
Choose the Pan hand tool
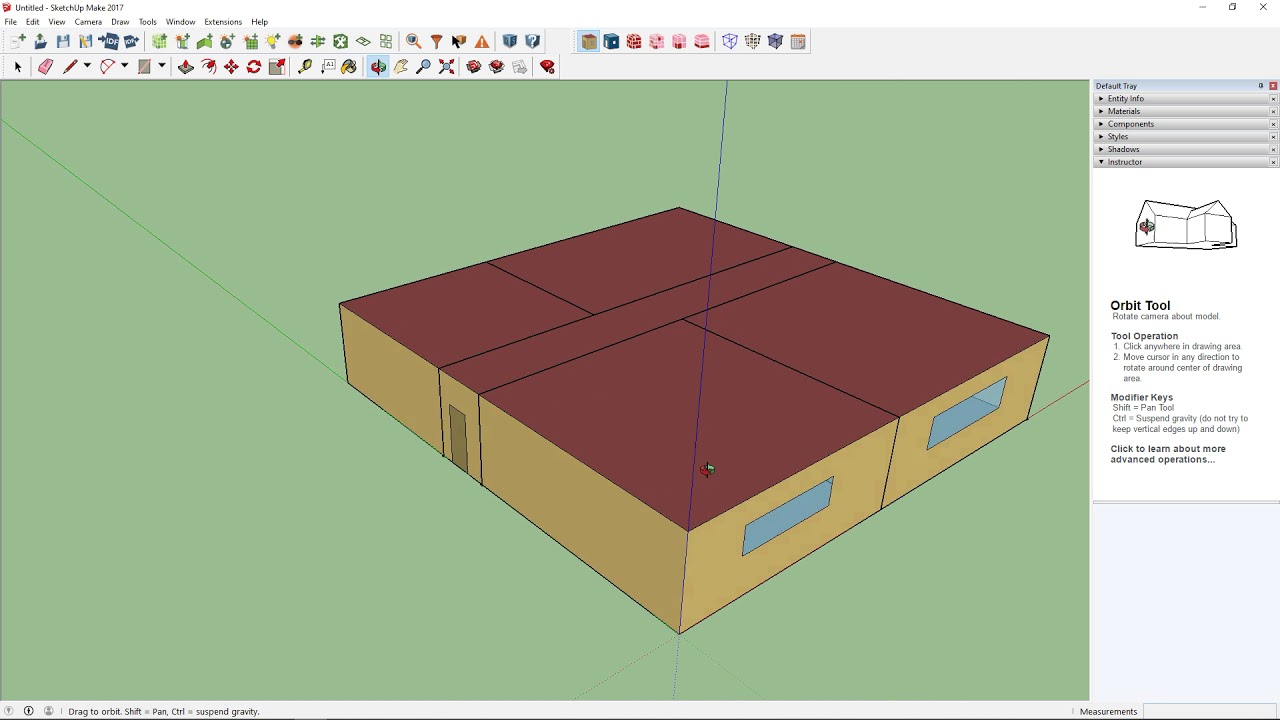click(401, 67)
